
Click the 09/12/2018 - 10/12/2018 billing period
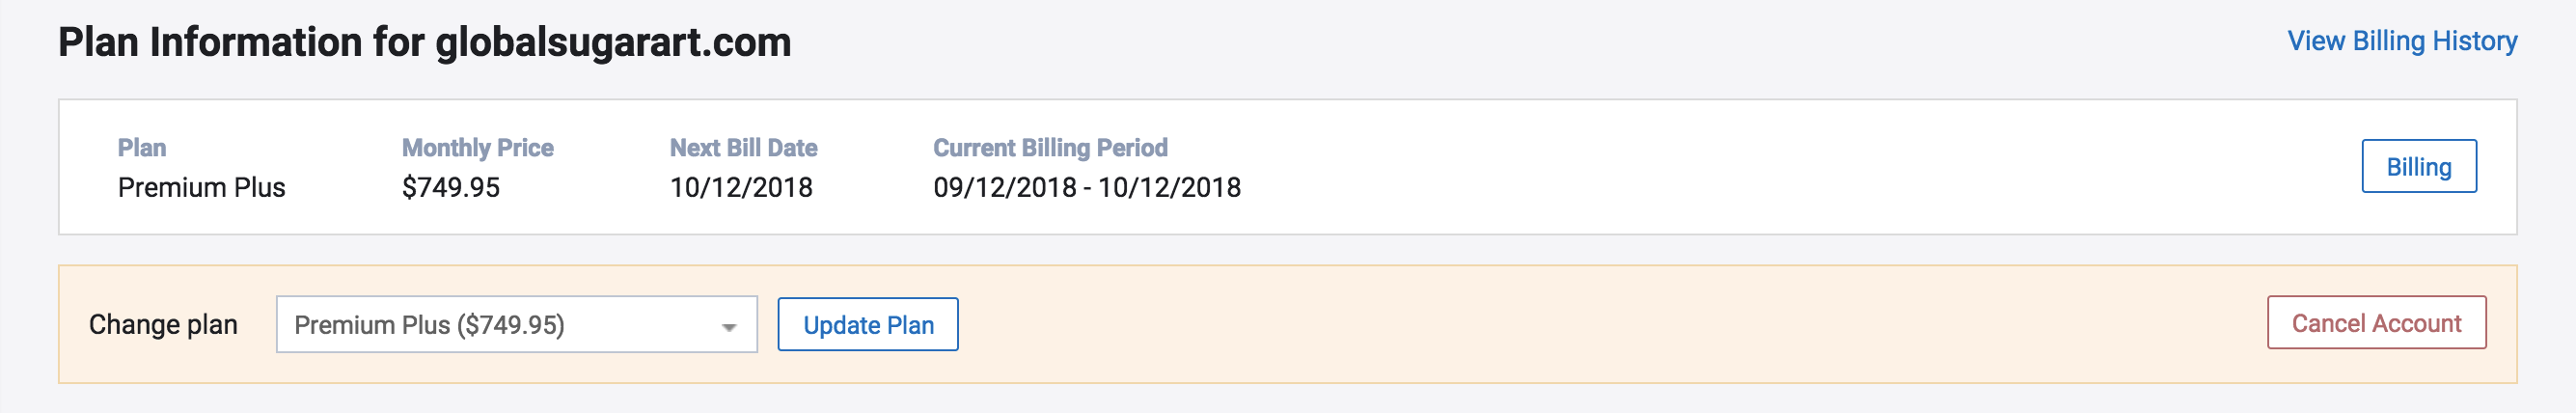tap(1086, 188)
